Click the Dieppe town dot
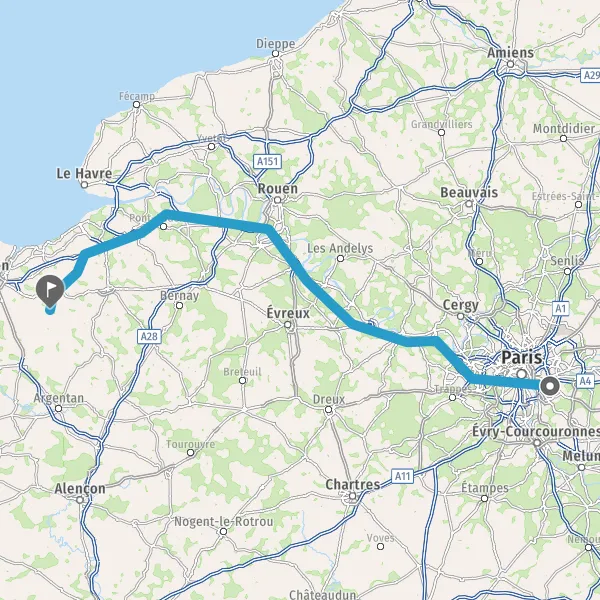 pyautogui.click(x=276, y=54)
